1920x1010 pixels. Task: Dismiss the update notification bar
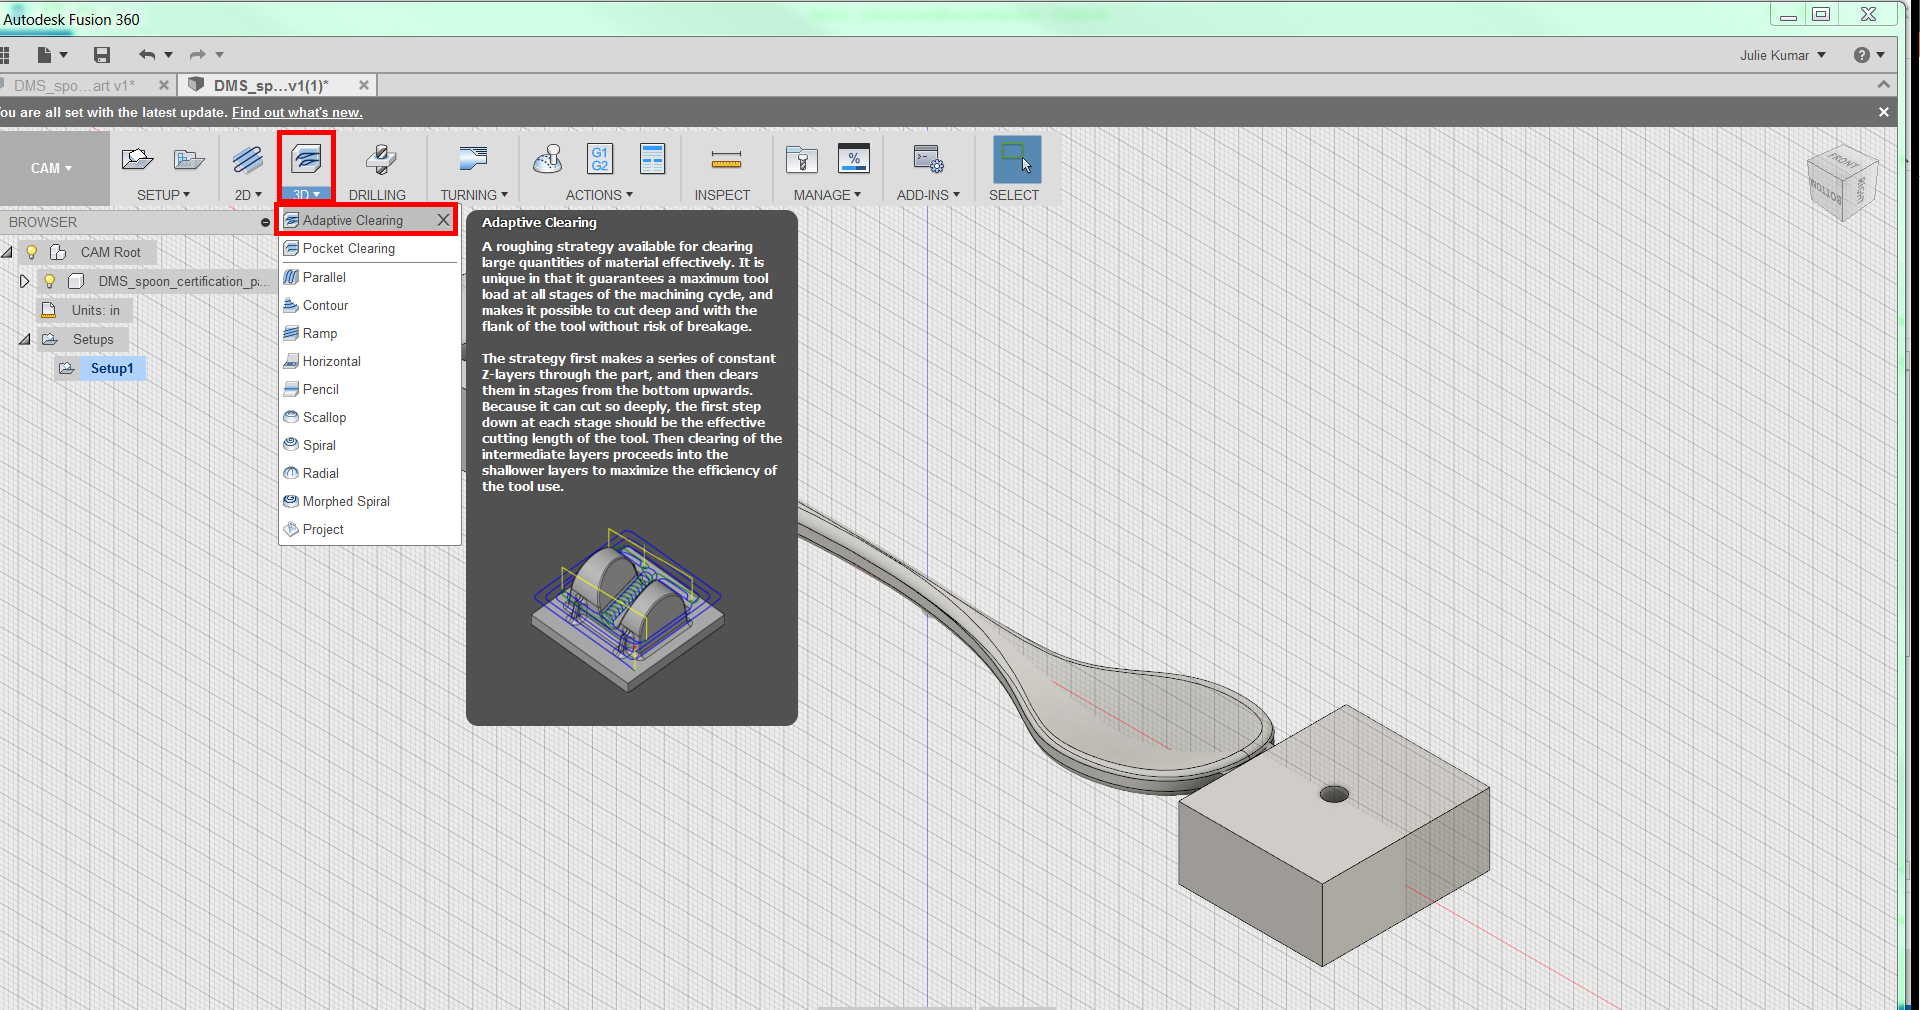pos(1884,112)
